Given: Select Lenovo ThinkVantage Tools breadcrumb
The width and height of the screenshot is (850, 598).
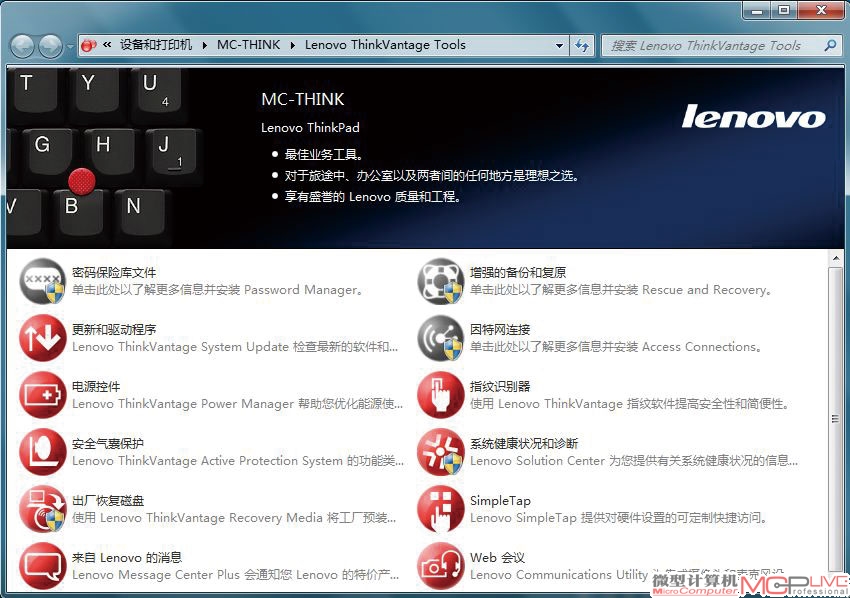Looking at the screenshot, I should (x=385, y=45).
